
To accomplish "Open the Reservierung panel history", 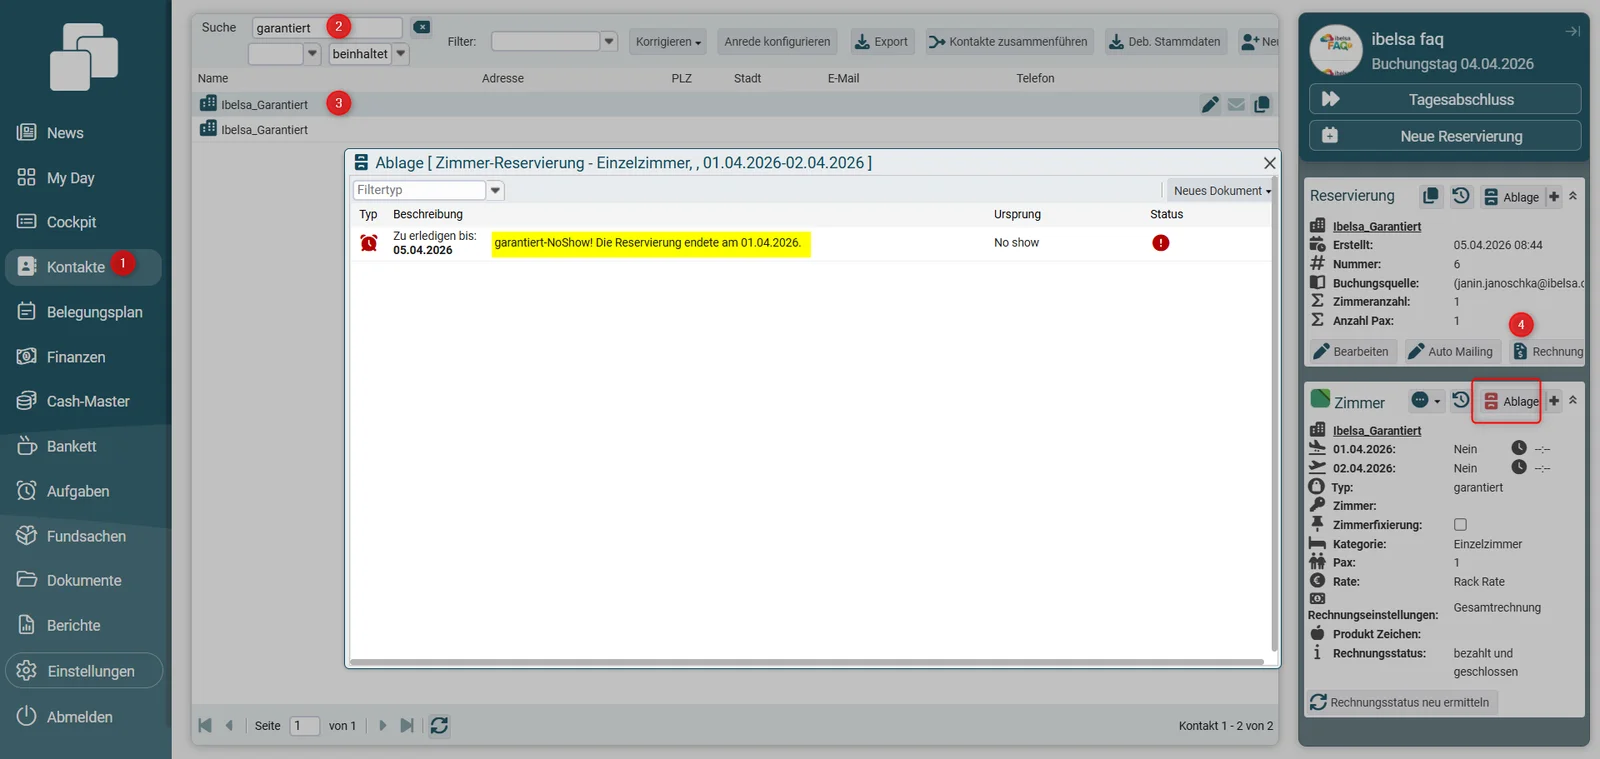I will coord(1461,196).
